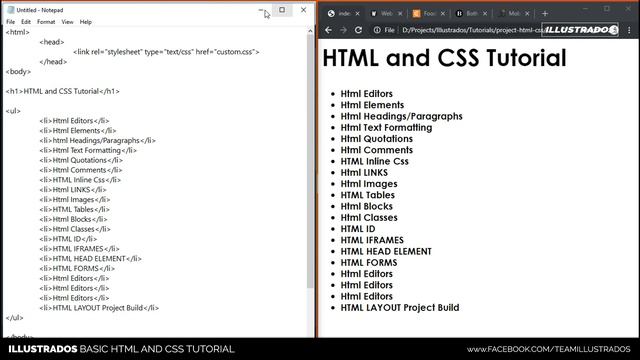
Task: Close the first index browser tab
Action: pos(358,13)
